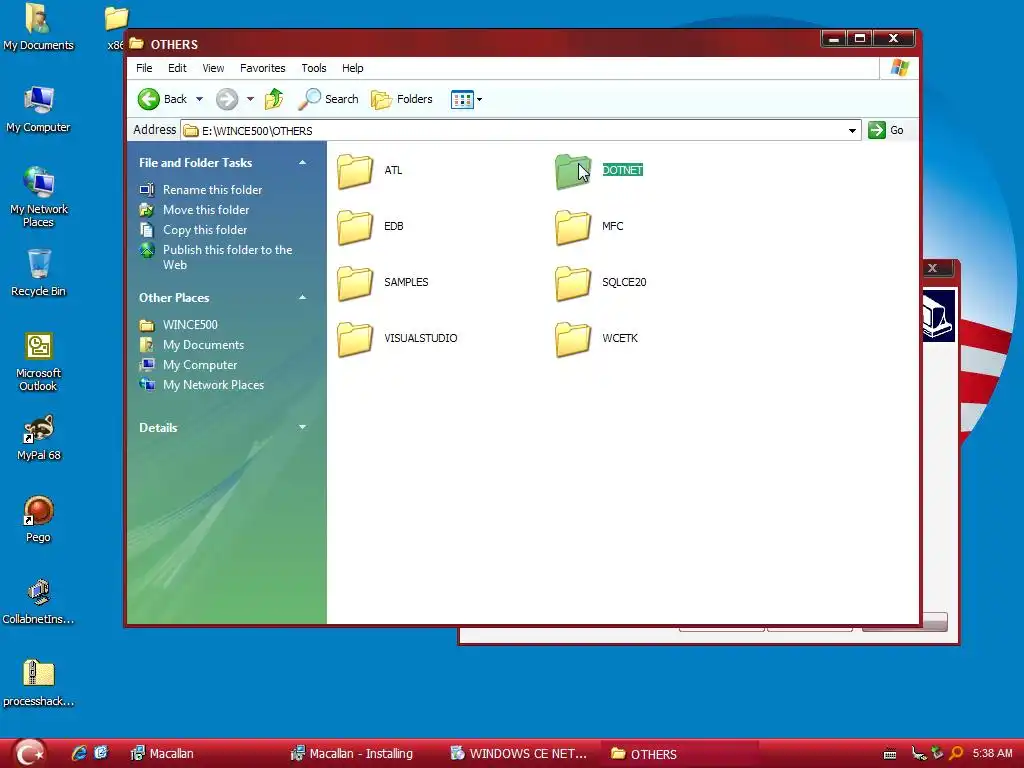The width and height of the screenshot is (1024, 768).
Task: Select the WCETK folder icon
Action: click(x=573, y=340)
